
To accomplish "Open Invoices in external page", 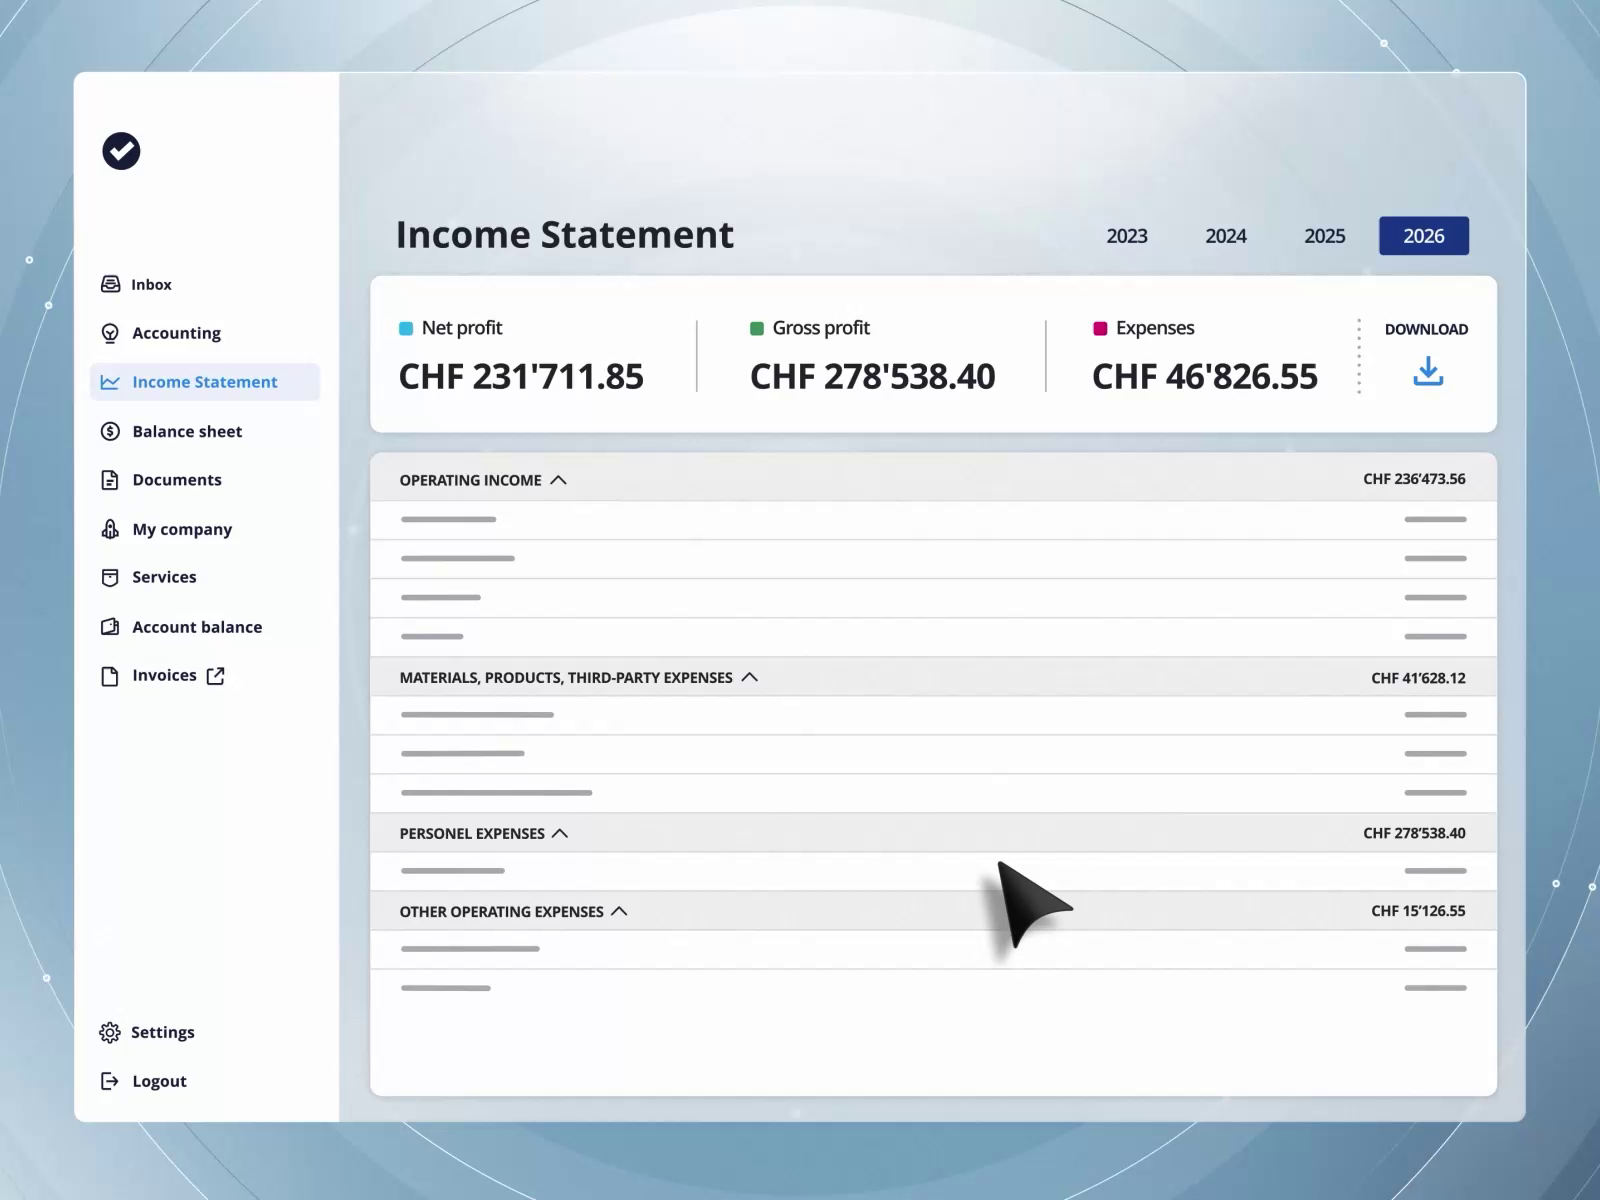I will pyautogui.click(x=164, y=675).
